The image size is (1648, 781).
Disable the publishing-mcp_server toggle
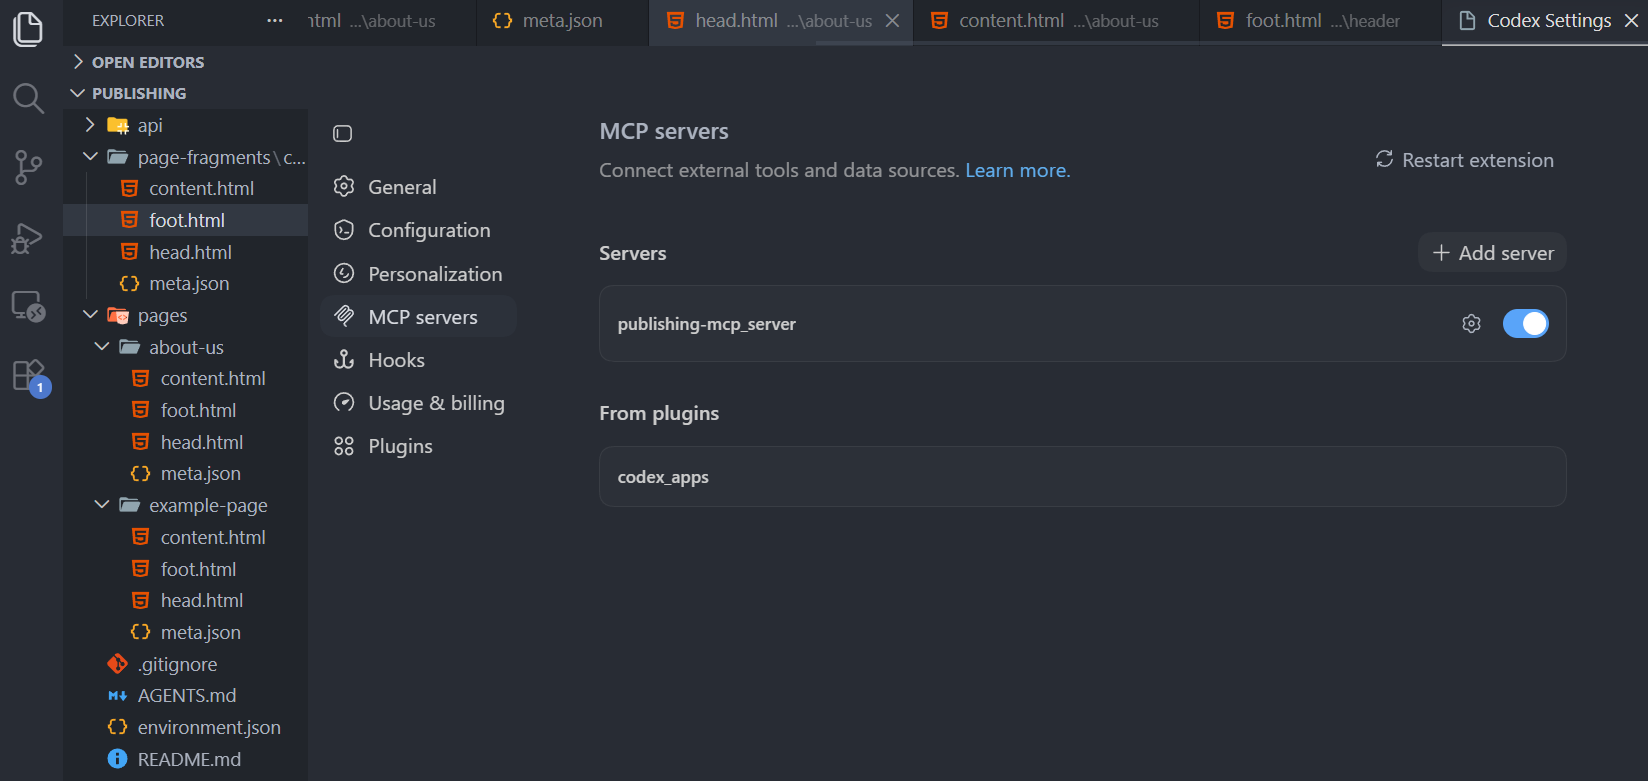click(x=1526, y=324)
